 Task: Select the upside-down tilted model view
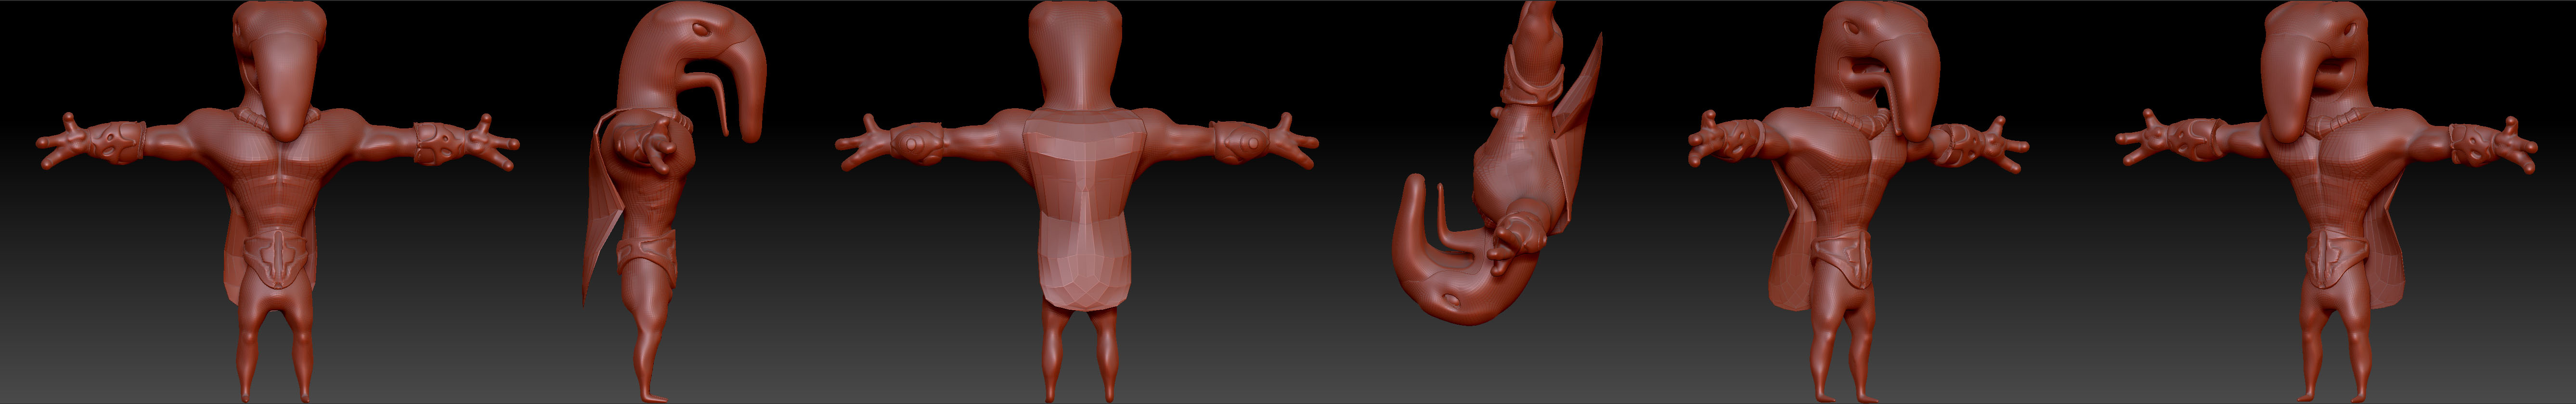[1497, 162]
